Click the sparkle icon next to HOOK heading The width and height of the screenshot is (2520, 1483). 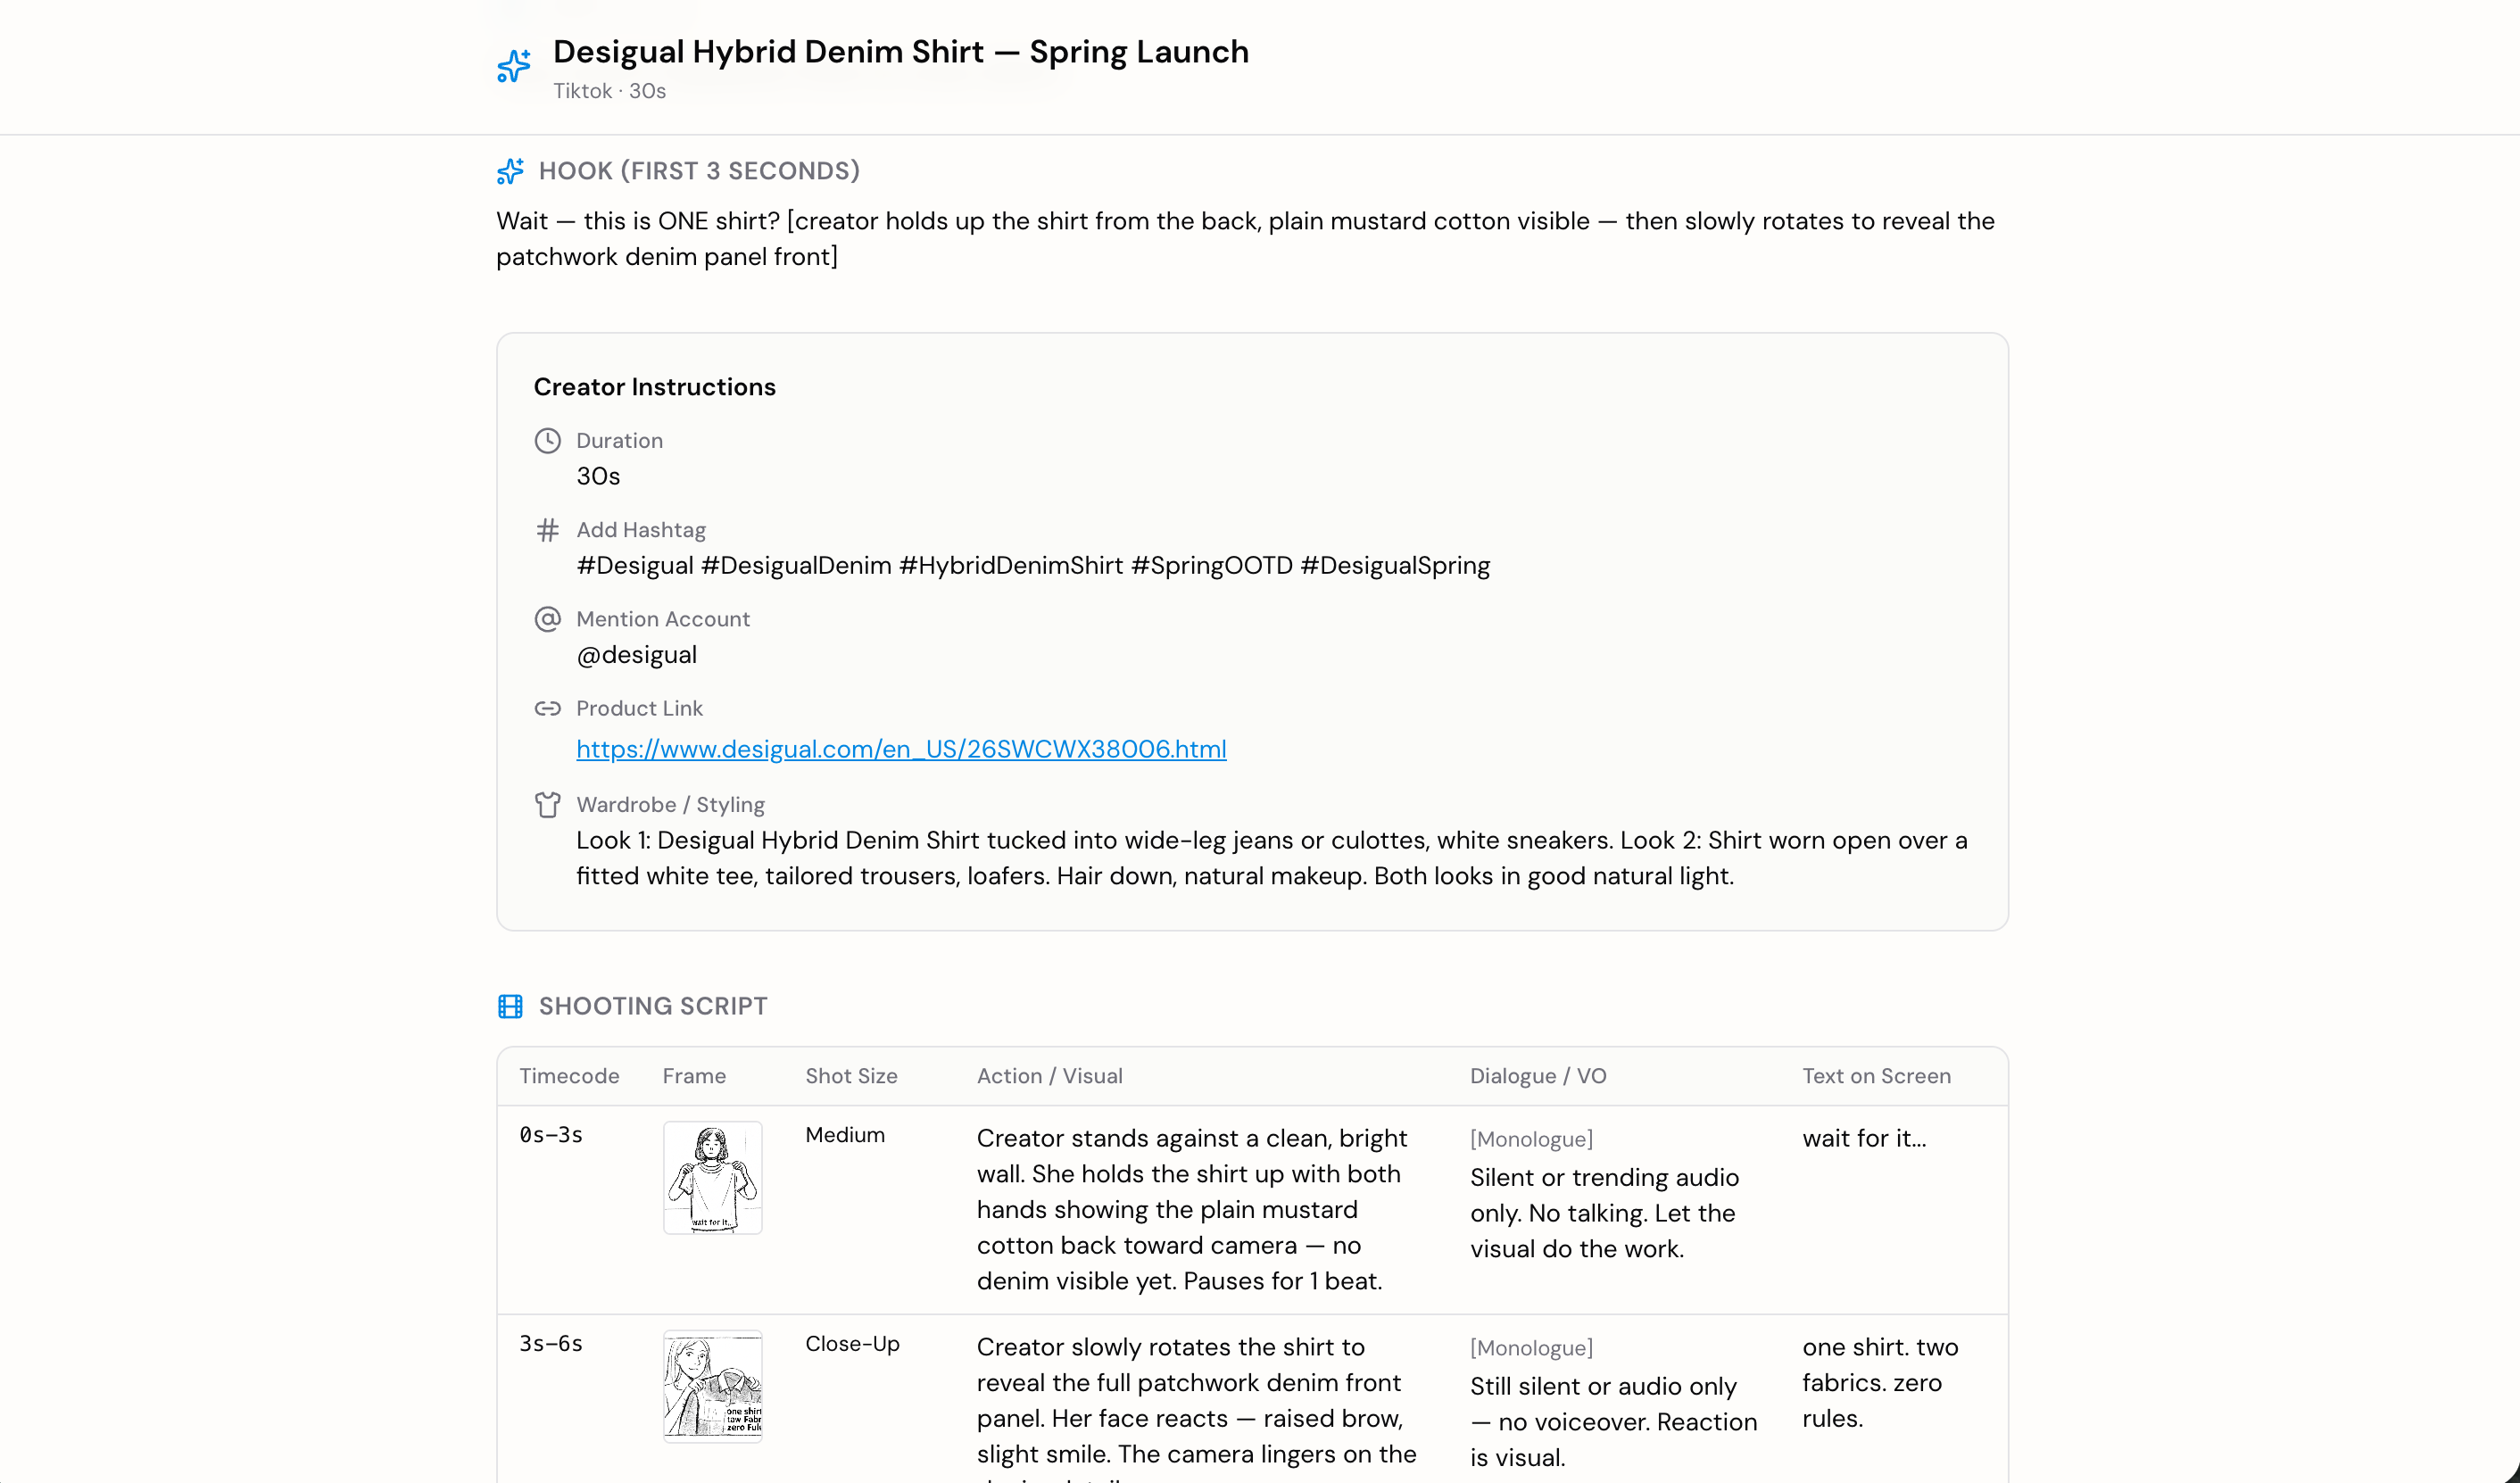tap(510, 171)
